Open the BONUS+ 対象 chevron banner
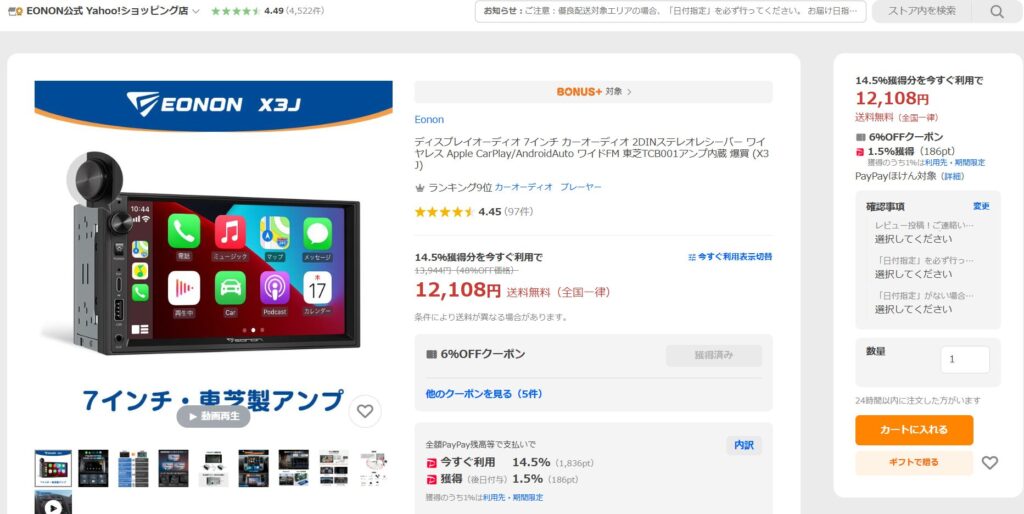 click(x=593, y=92)
